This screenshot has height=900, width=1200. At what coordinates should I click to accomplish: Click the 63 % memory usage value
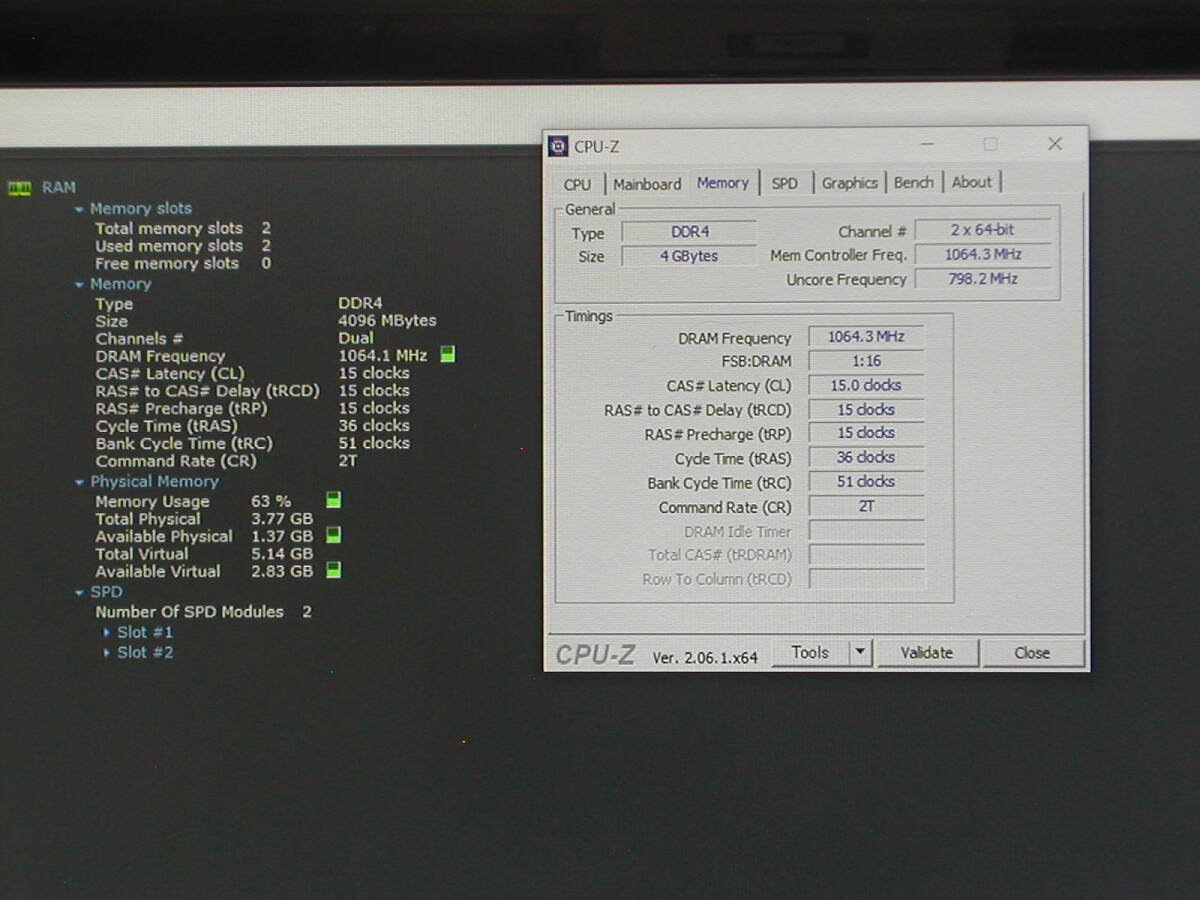click(271, 501)
